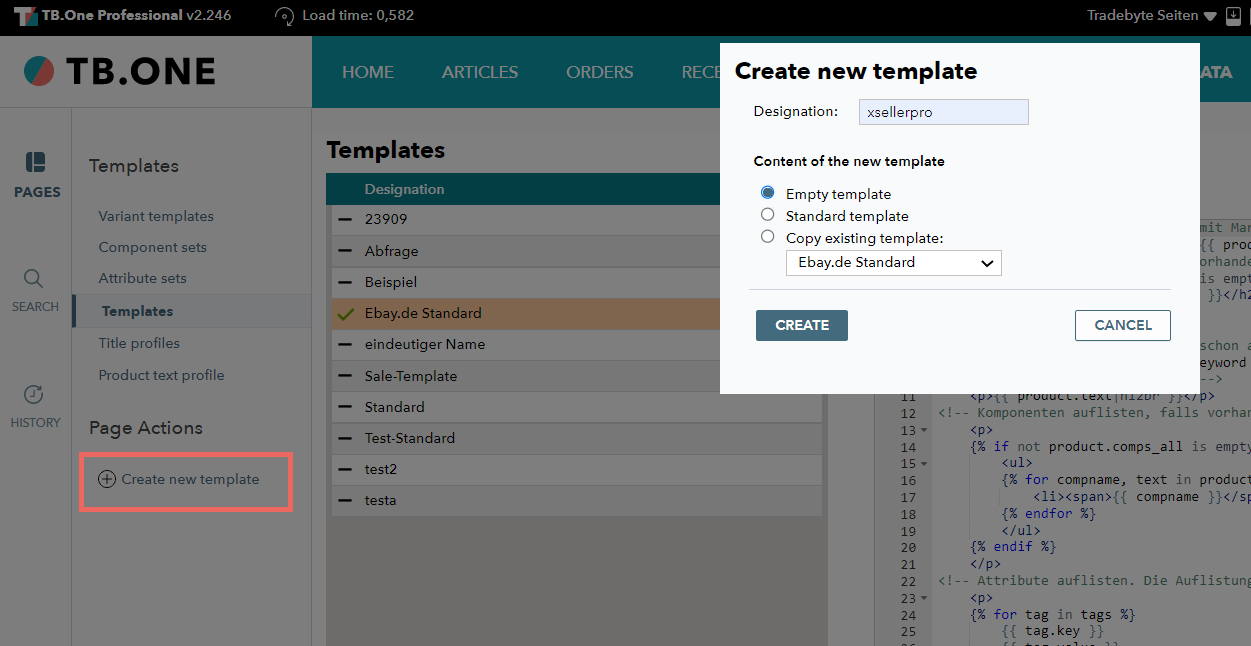Go to Variant templates in sidebar

pos(156,216)
